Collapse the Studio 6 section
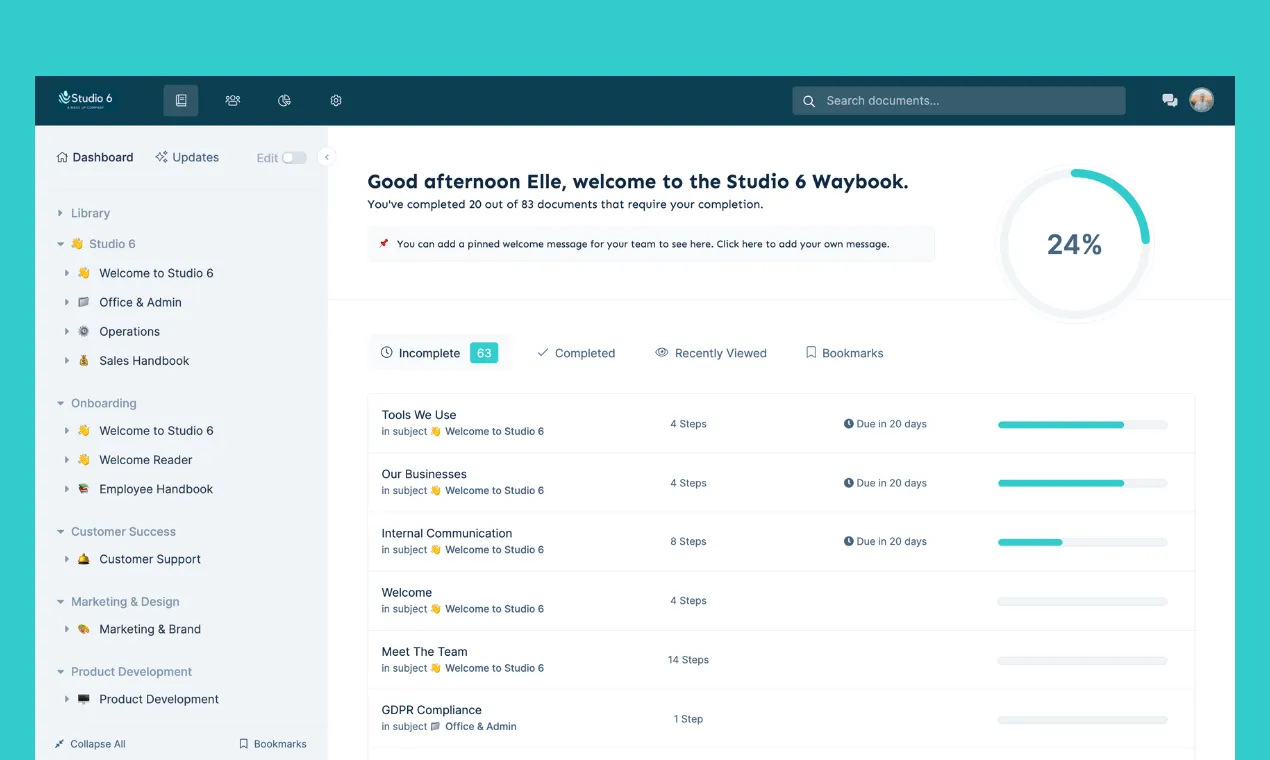Viewport: 1270px width, 760px height. click(x=61, y=244)
